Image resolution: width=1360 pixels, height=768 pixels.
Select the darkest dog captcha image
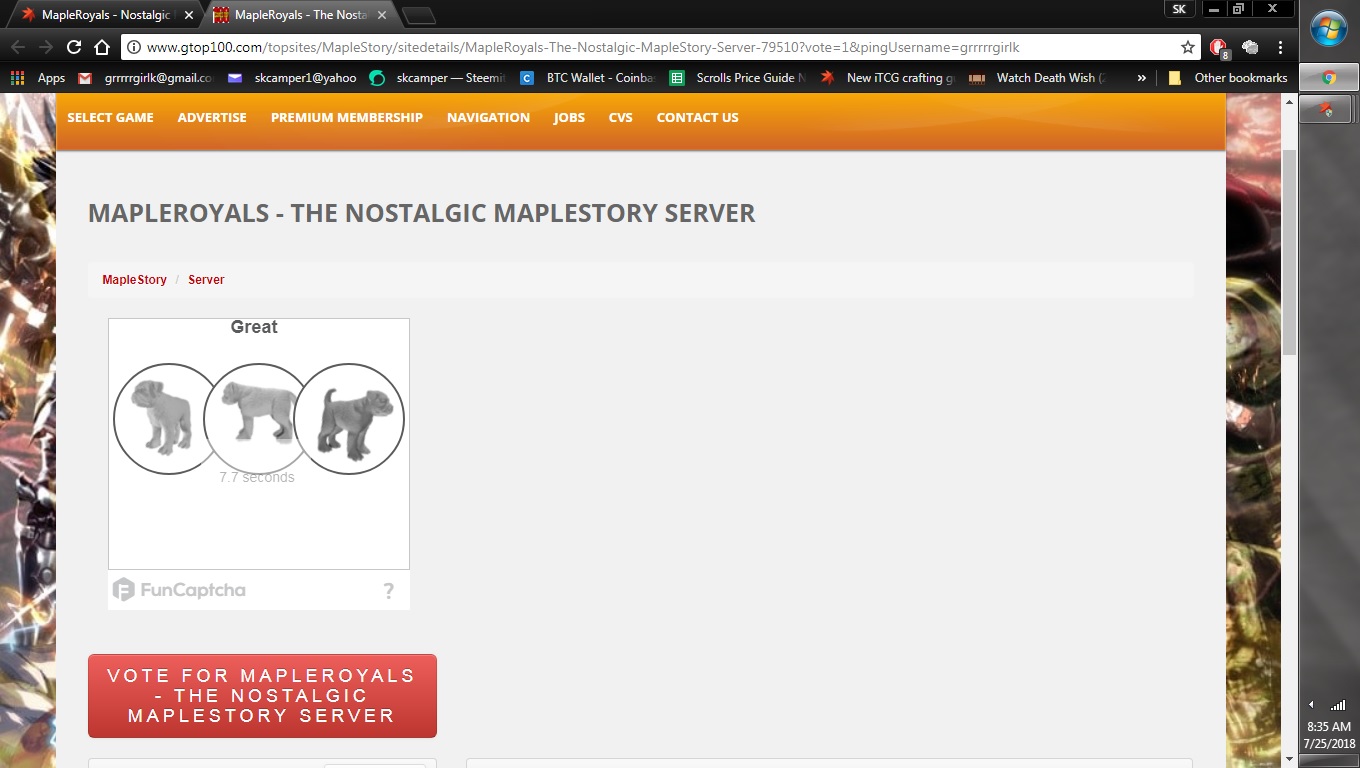click(349, 419)
